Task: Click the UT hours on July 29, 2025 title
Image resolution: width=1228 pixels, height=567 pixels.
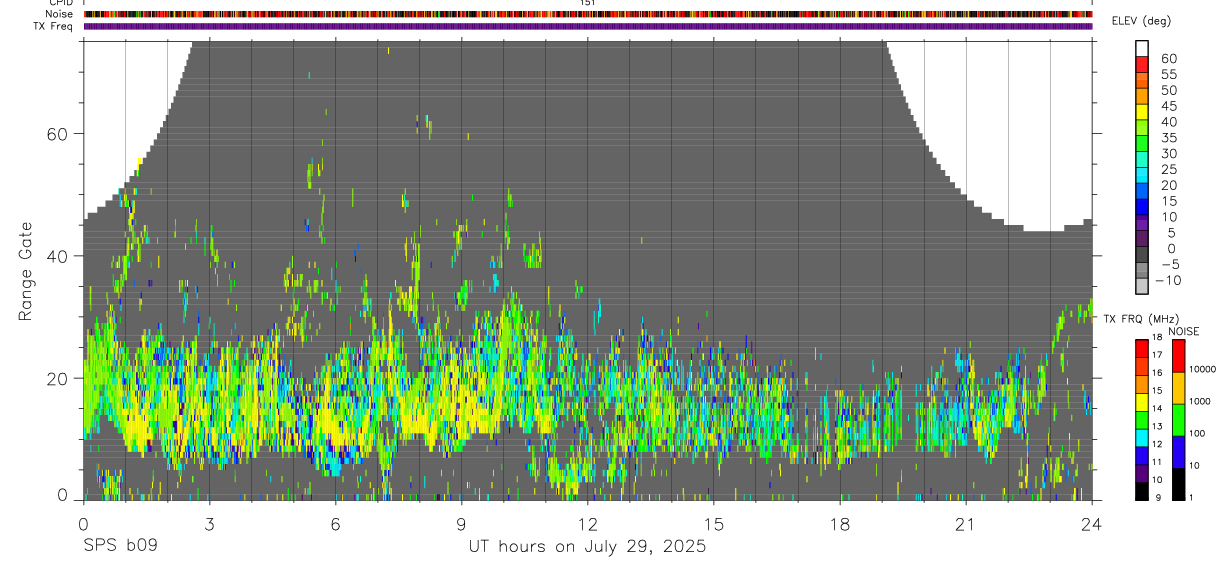Action: [x=587, y=547]
